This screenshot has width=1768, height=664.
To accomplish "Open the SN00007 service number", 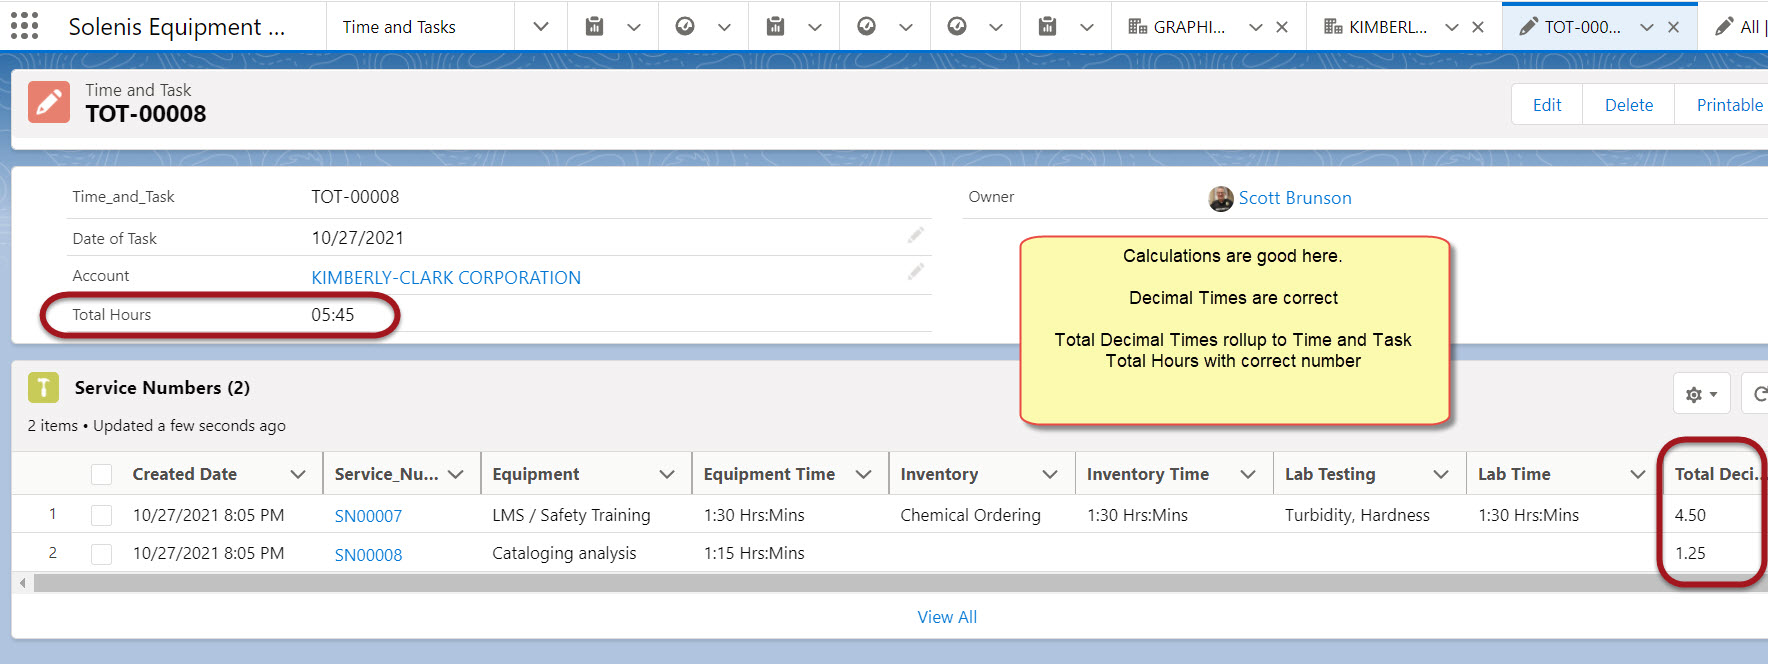I will pyautogui.click(x=368, y=516).
